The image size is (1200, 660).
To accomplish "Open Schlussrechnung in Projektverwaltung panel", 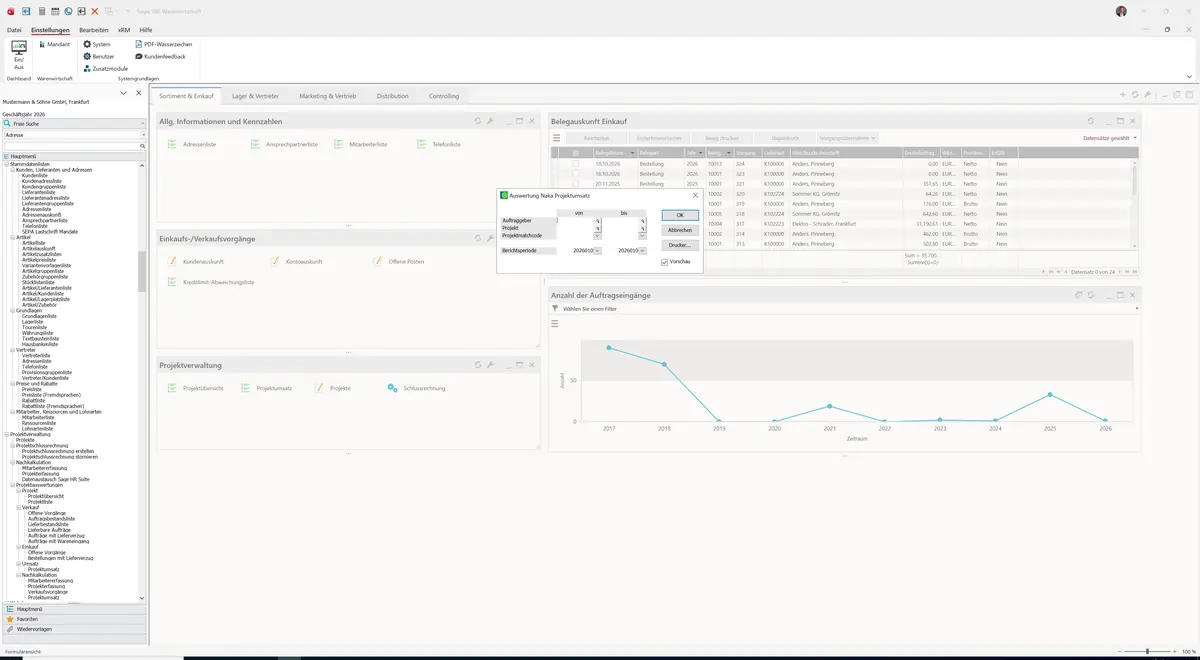I will coord(417,388).
